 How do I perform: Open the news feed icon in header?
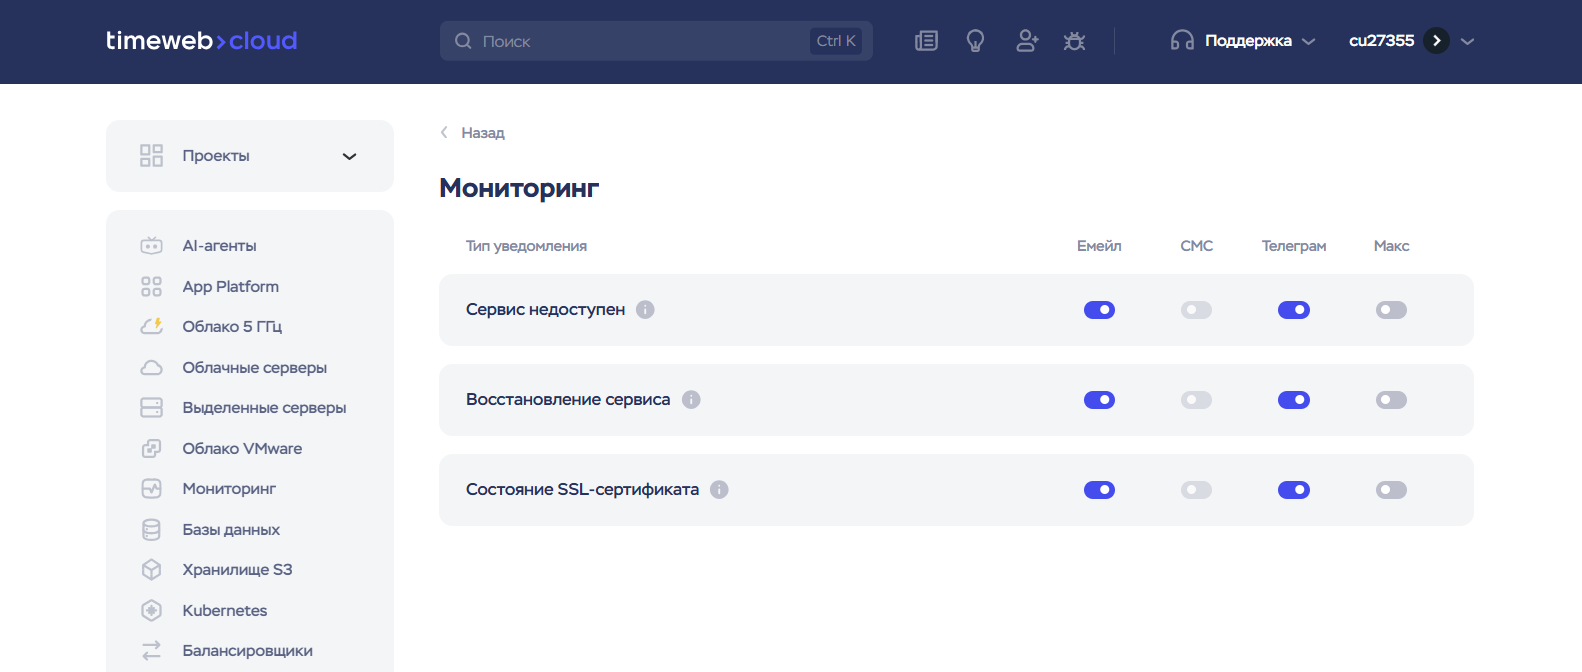926,41
